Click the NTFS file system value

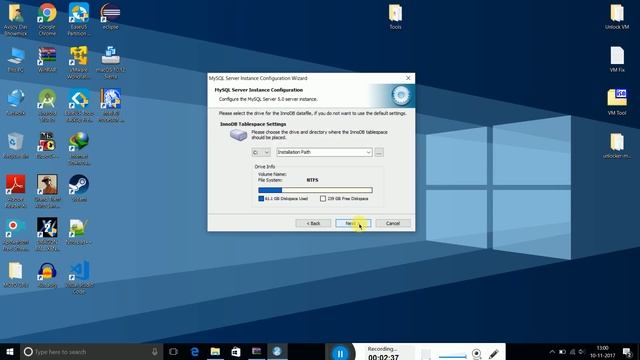pos(312,180)
